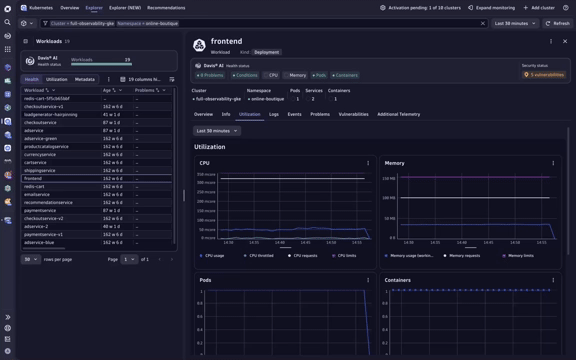Open the 19 columns hidden selector
Viewport: 576px width, 360px height.
coord(141,79)
